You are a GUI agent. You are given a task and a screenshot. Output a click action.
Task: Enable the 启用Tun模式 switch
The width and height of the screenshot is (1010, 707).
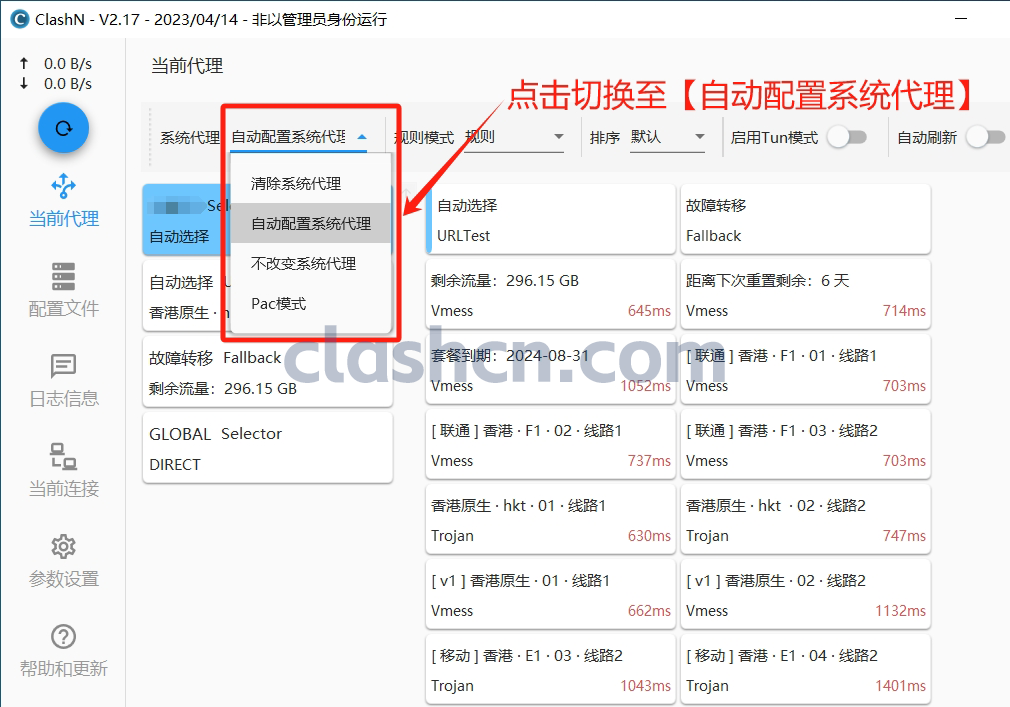point(846,137)
